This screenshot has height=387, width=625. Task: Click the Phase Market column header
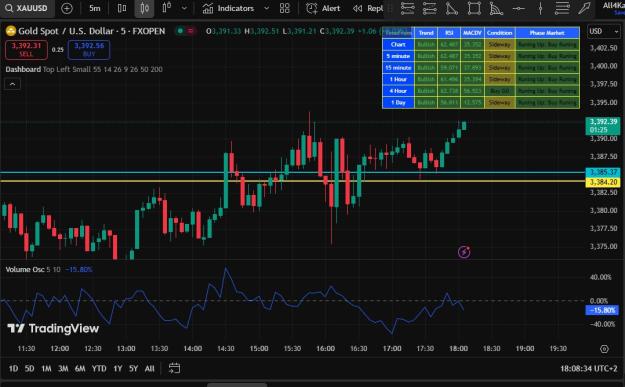point(547,33)
